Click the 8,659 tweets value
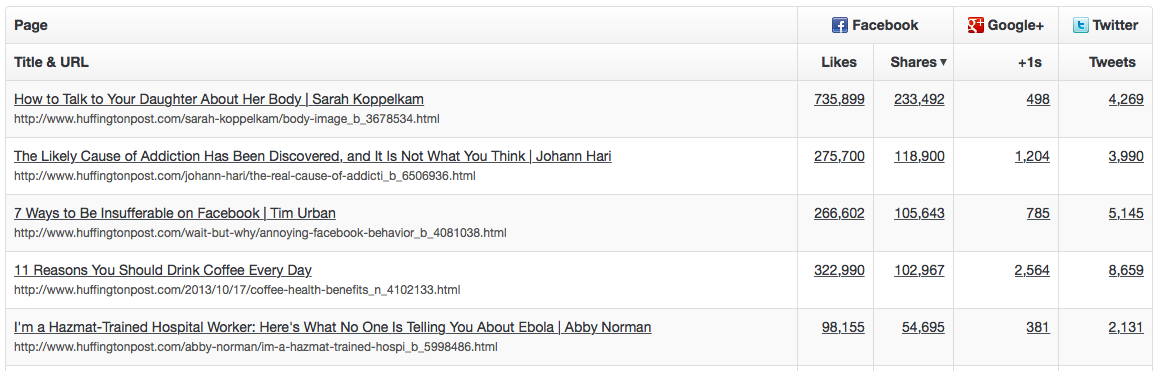Screen dimensions: 1159x371 click(1126, 270)
